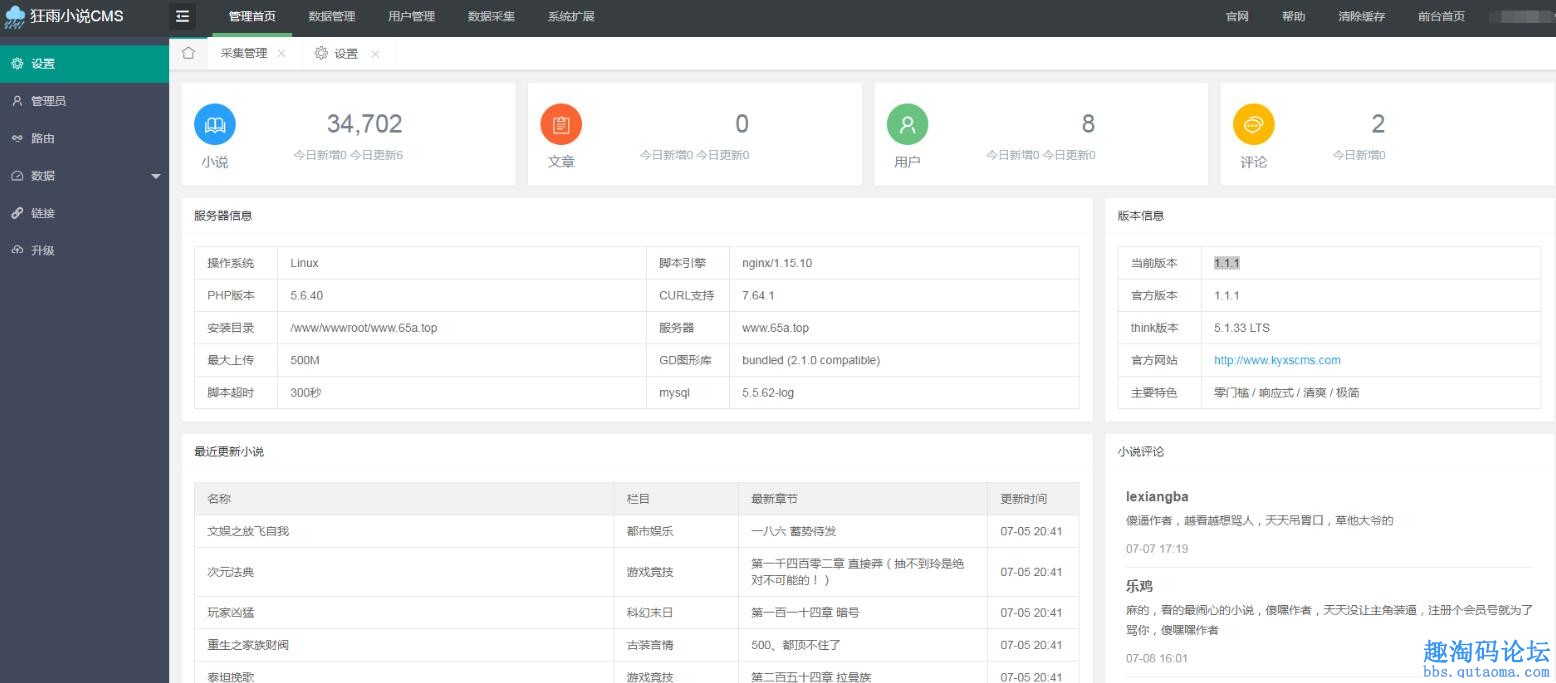Close the 设置 tab

pos(375,54)
